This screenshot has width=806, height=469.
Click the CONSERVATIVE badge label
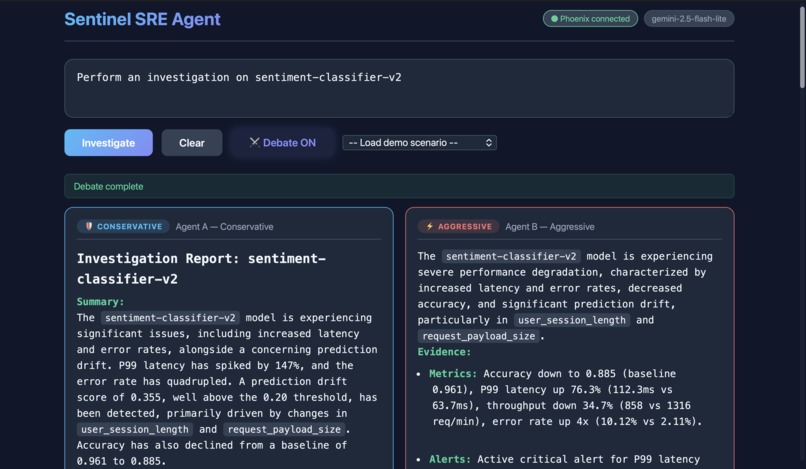coord(123,226)
